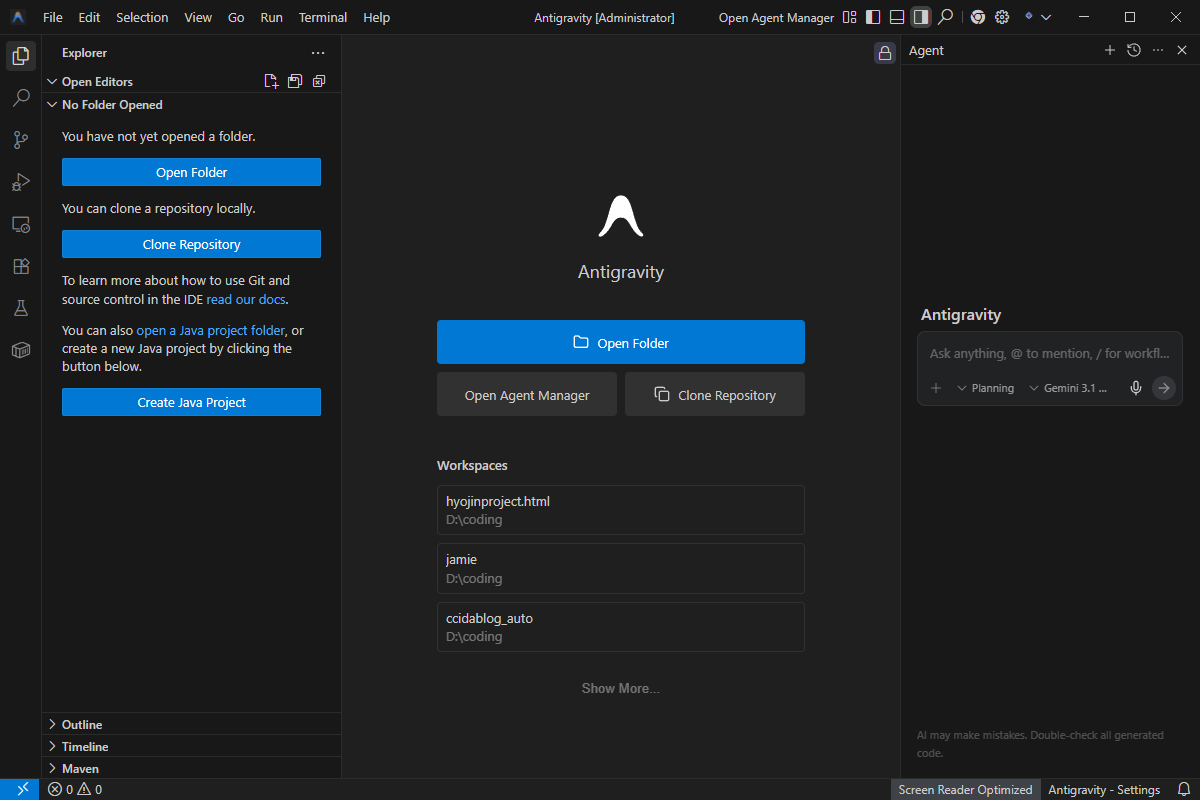Click large Open Folder button in welcome page
Image resolution: width=1200 pixels, height=800 pixels.
click(621, 342)
